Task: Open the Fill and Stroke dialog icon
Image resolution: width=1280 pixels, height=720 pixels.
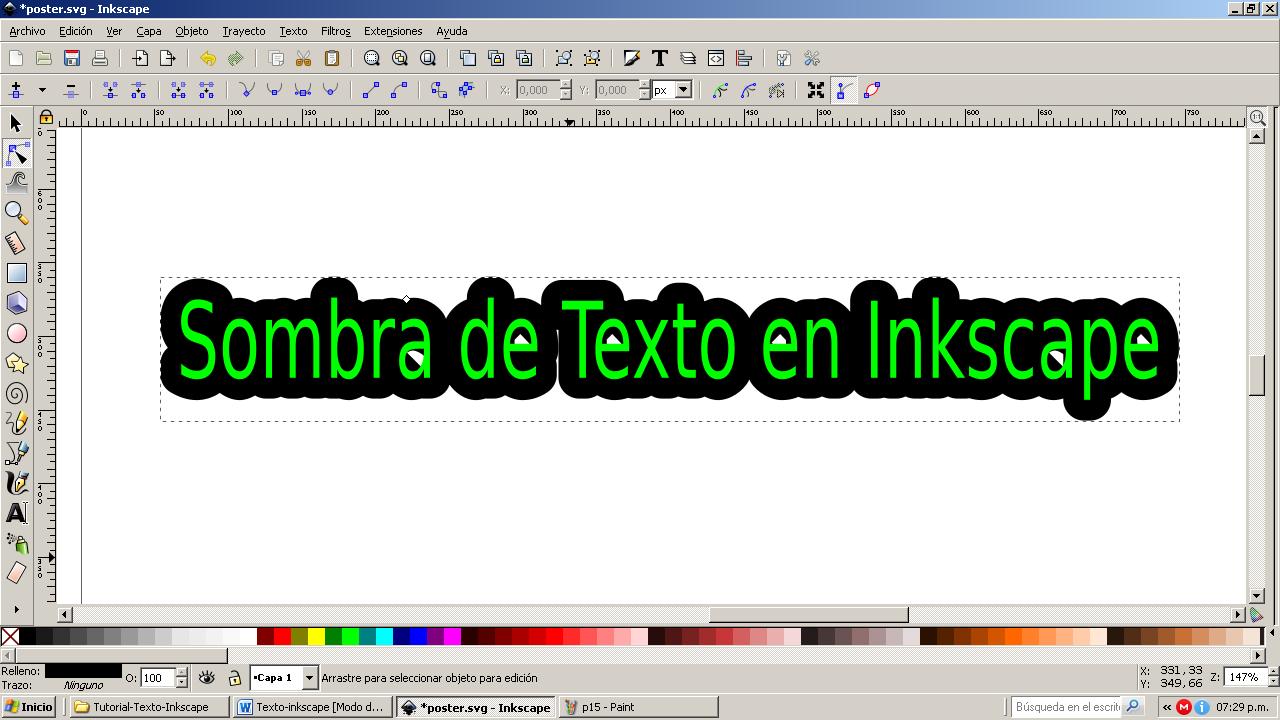Action: (x=632, y=59)
